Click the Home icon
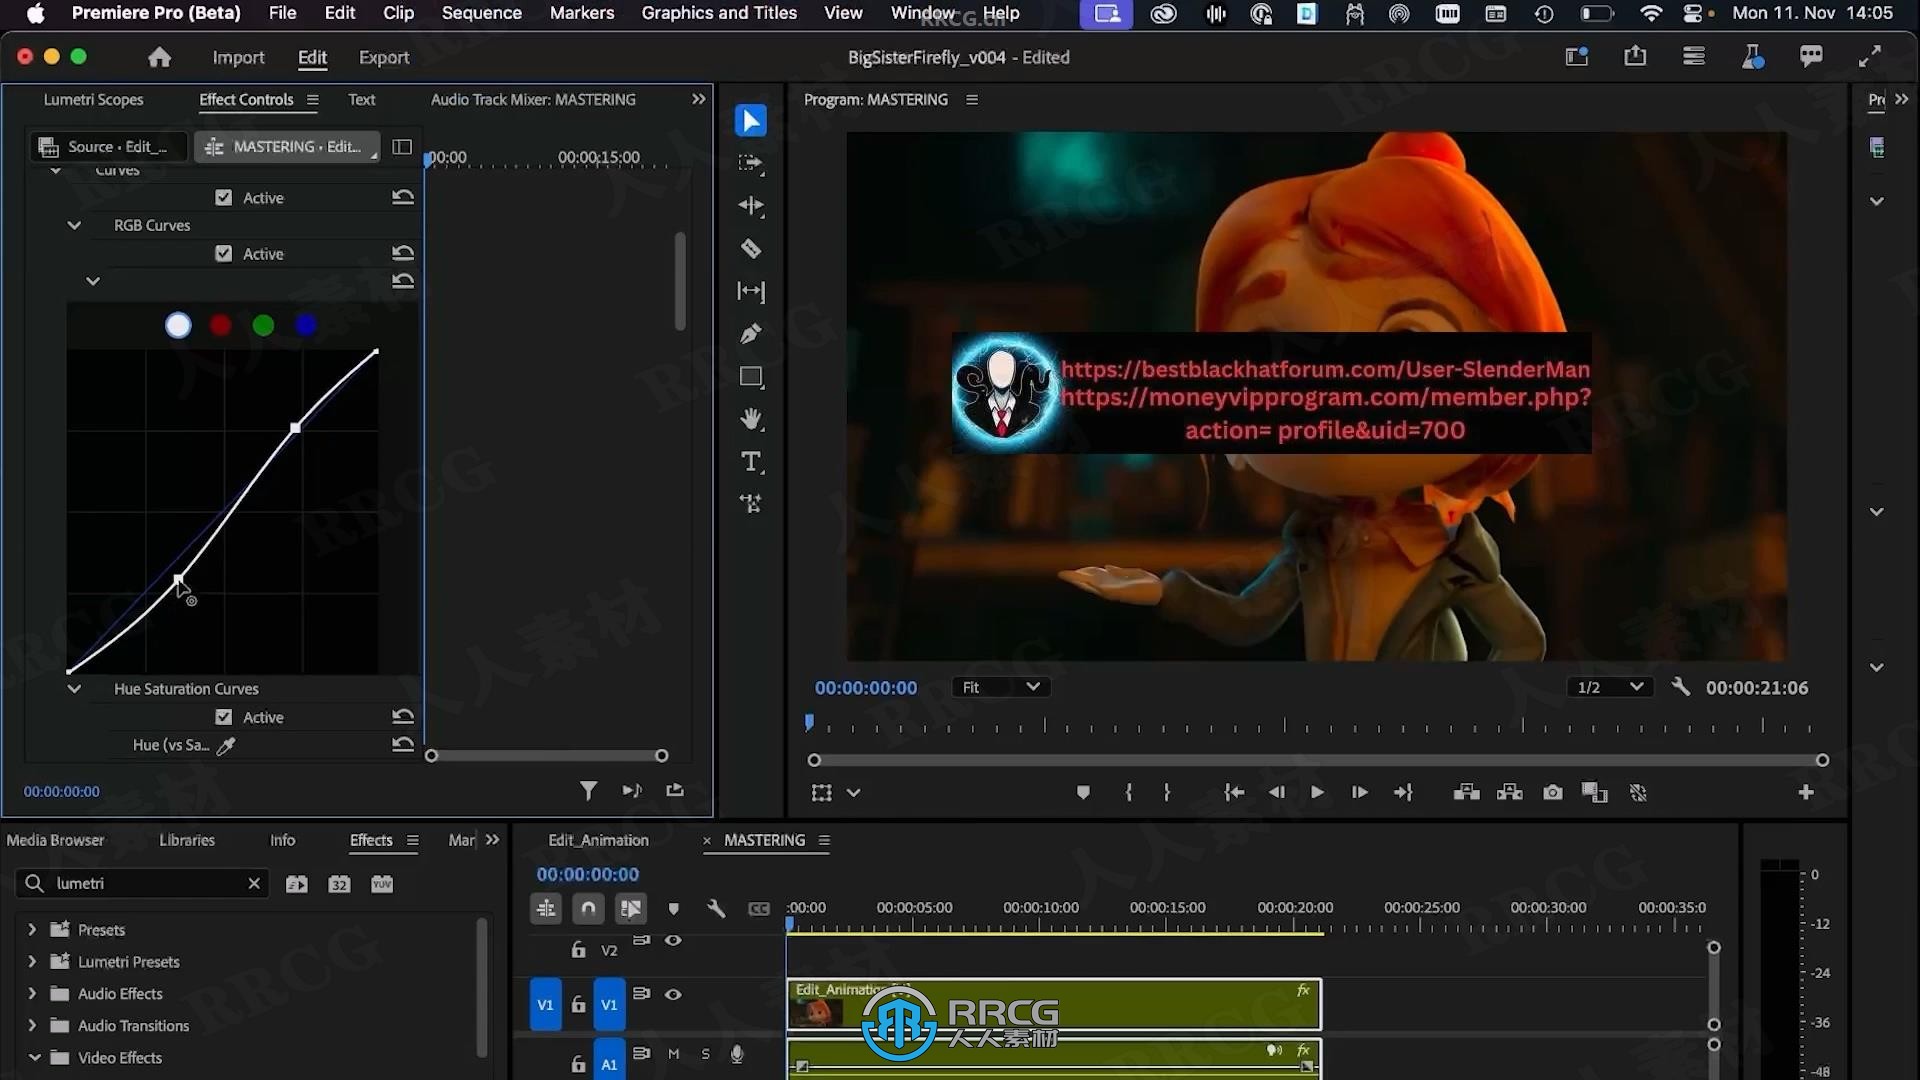The height and width of the screenshot is (1080, 1920). (x=159, y=58)
